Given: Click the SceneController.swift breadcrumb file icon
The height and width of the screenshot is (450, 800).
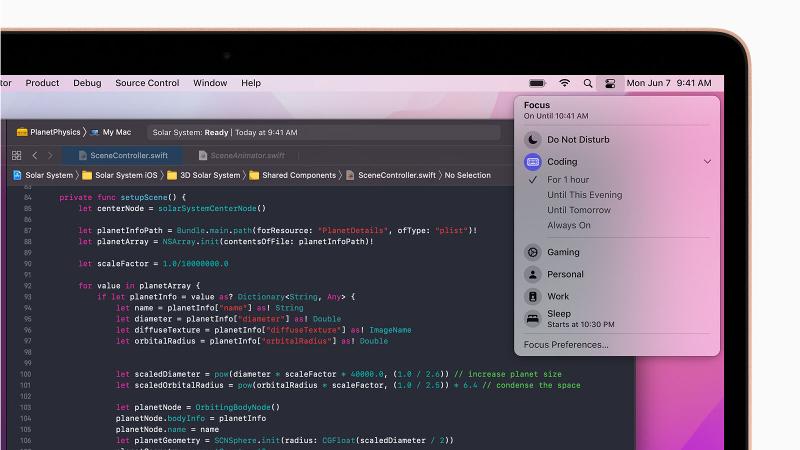Looking at the screenshot, I should pyautogui.click(x=350, y=175).
